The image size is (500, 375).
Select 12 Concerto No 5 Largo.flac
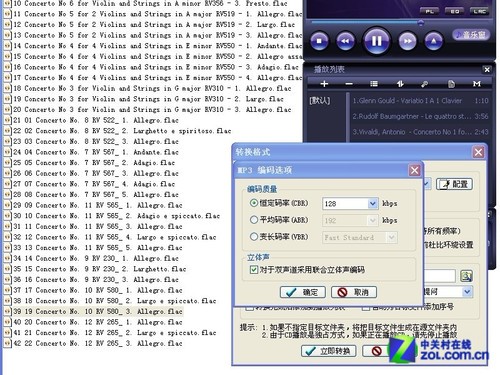pos(154,25)
